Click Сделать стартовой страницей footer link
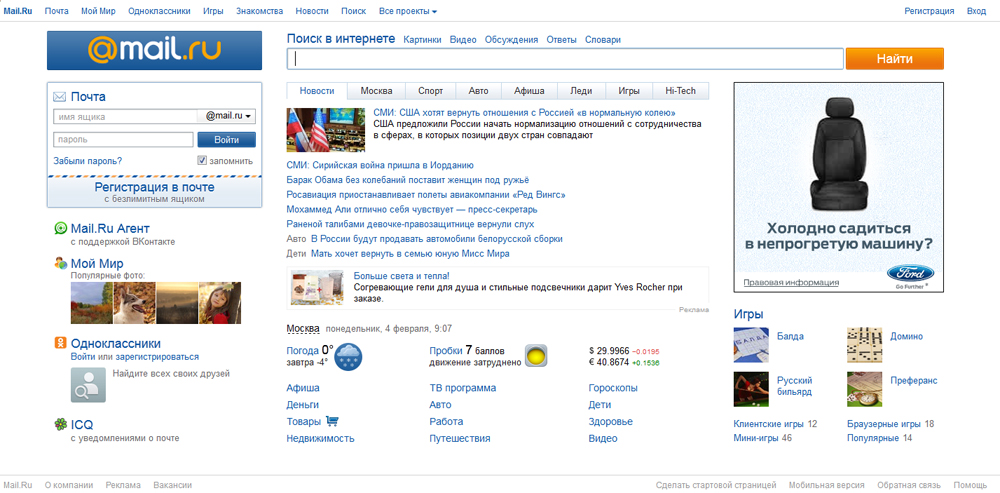The height and width of the screenshot is (493, 1000). click(x=716, y=485)
